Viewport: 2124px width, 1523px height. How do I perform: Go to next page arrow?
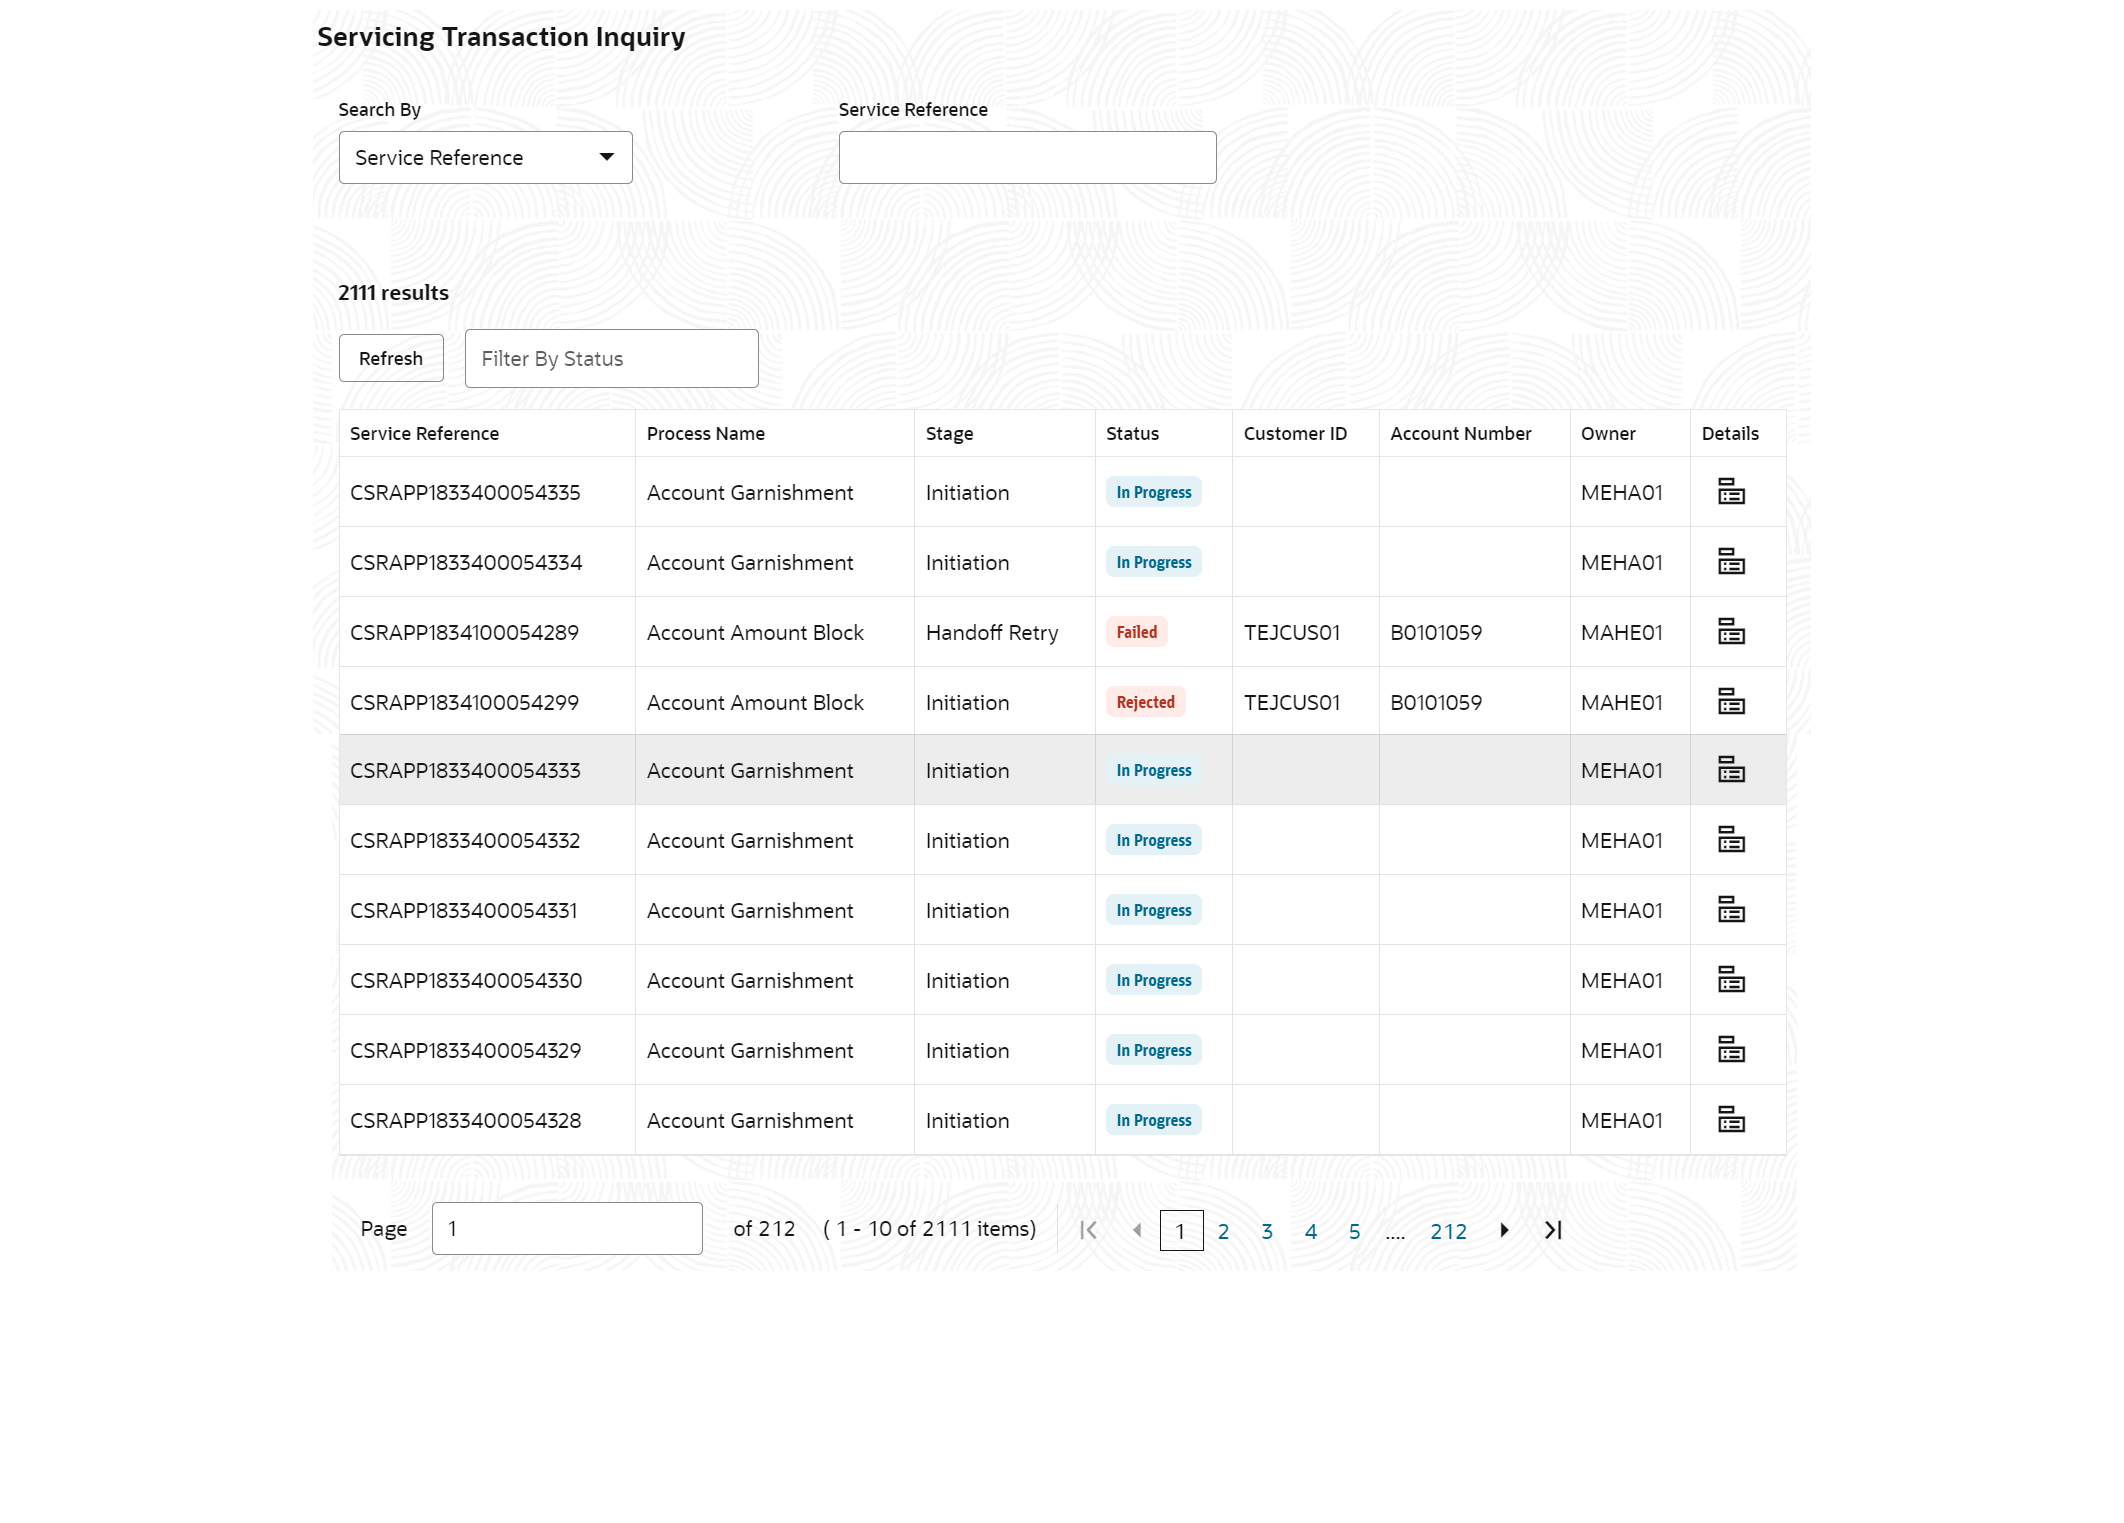pos(1504,1230)
